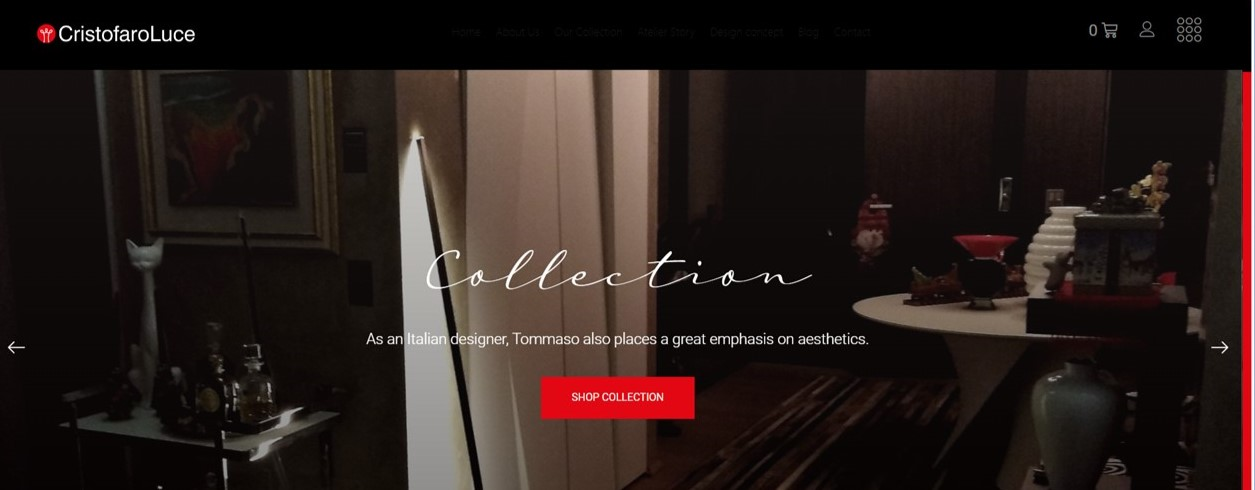Go to previous slide with left arrow
The image size is (1255, 490).
coord(16,347)
